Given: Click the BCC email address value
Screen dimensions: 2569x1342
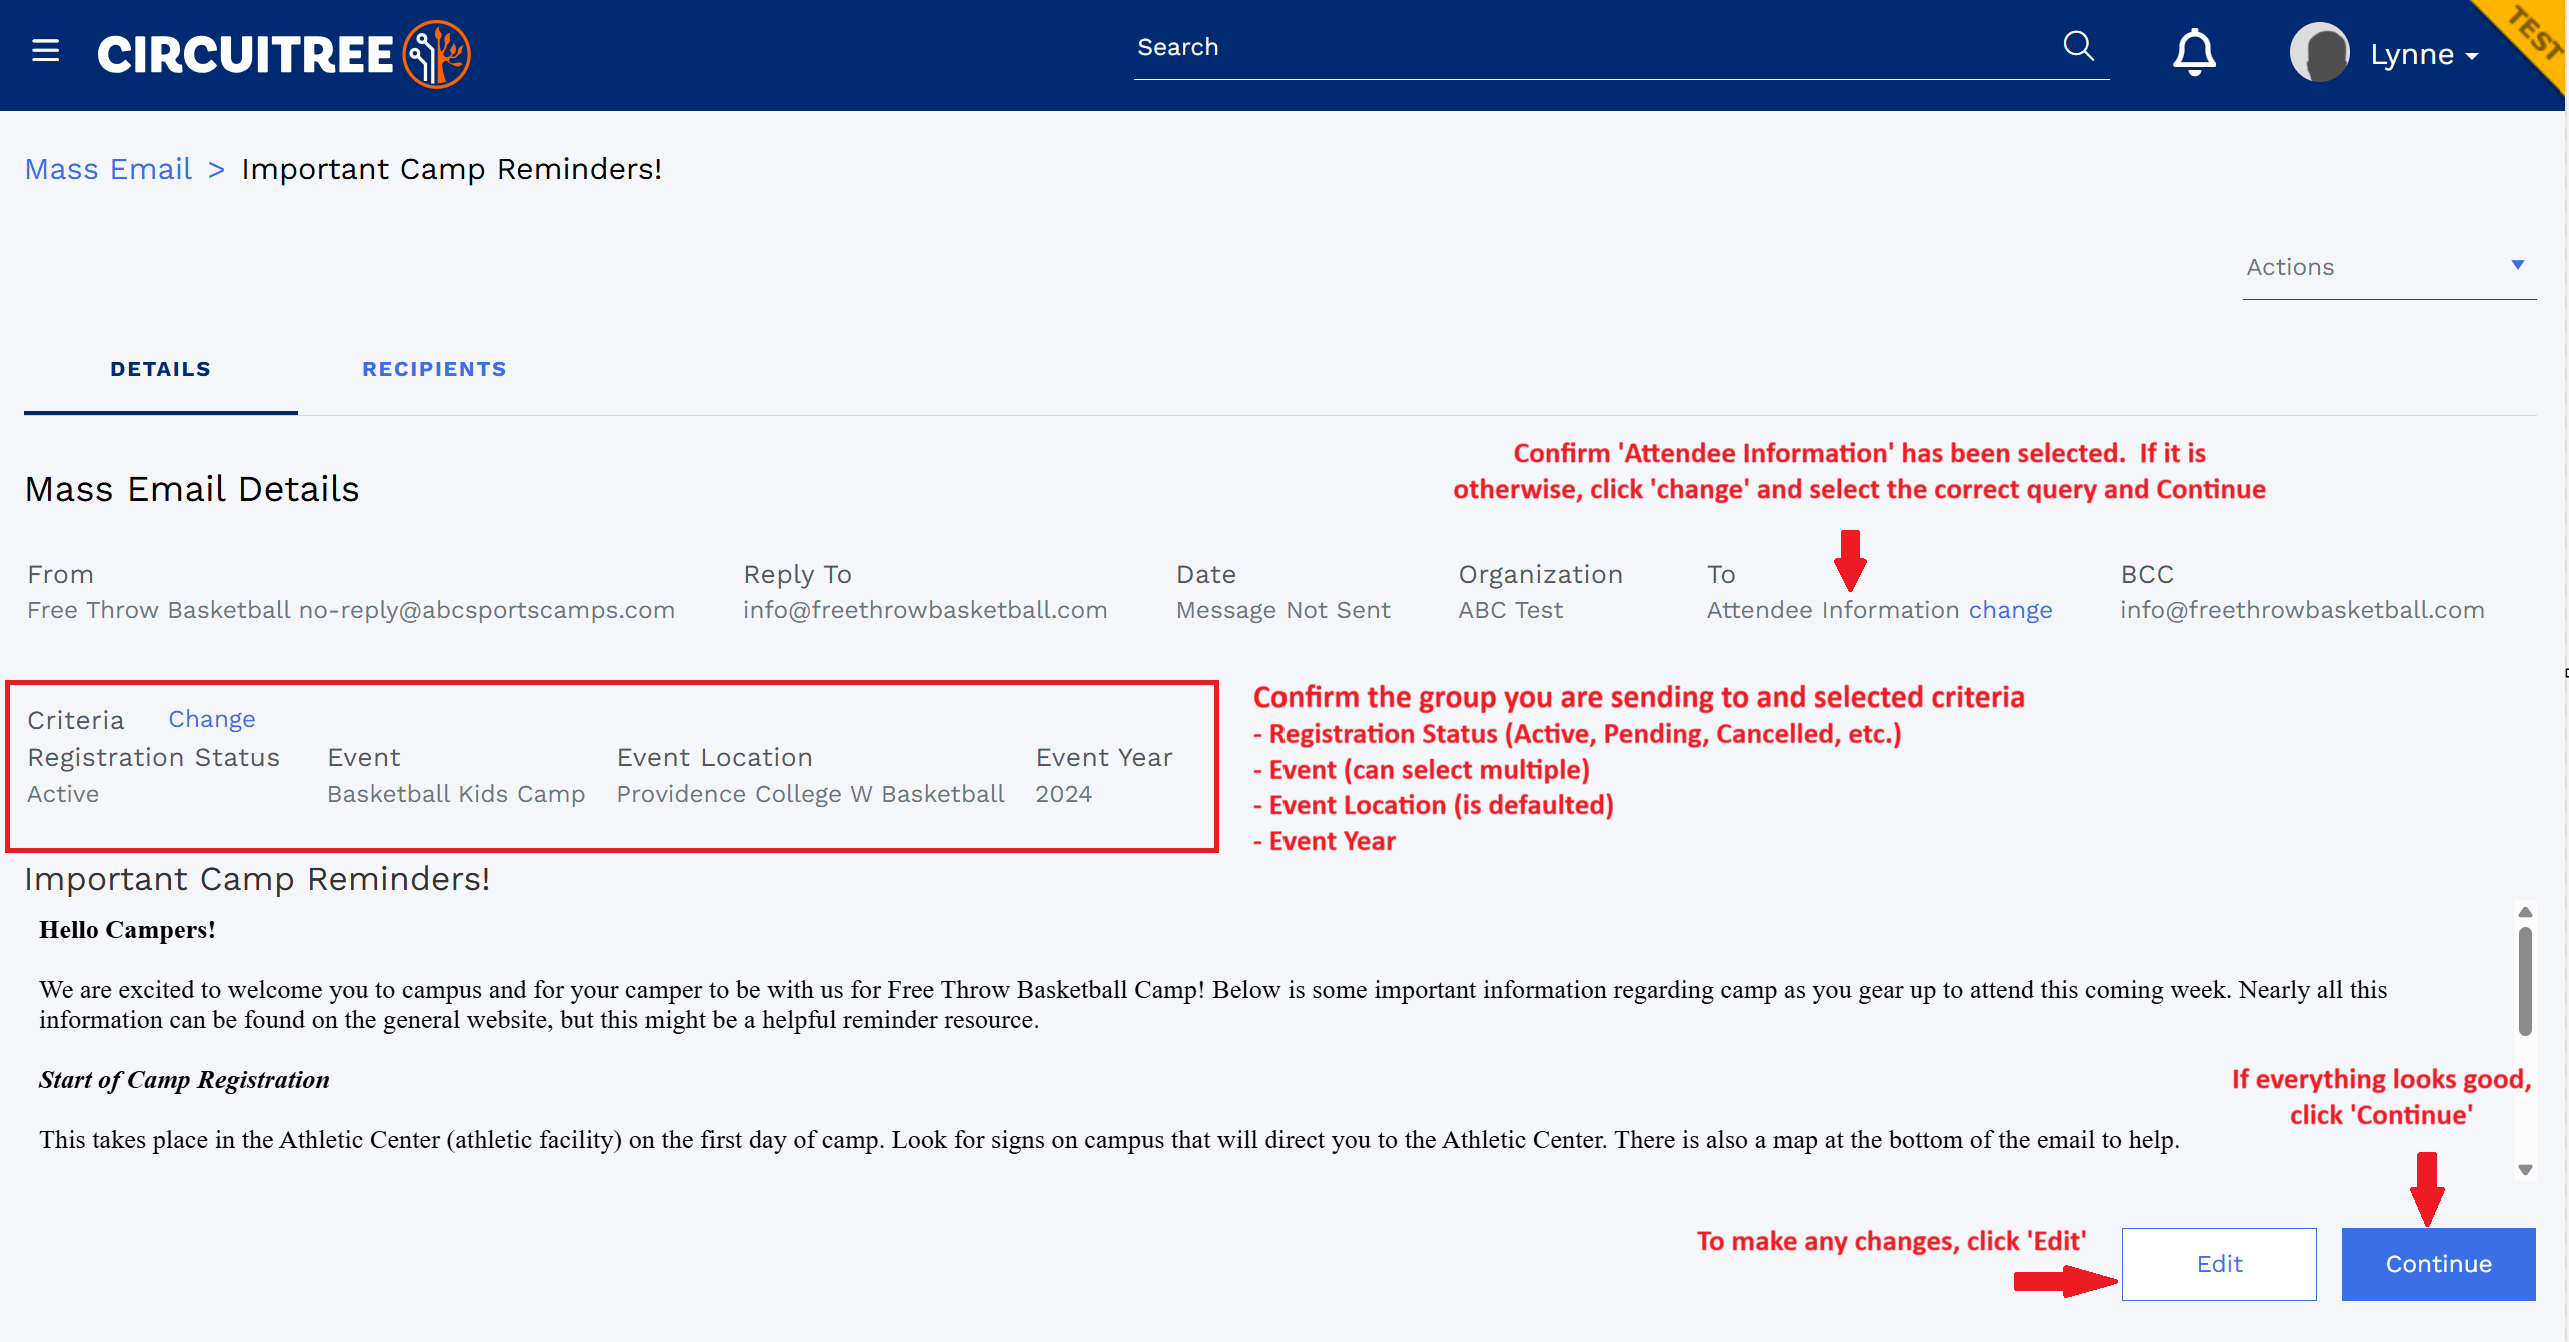Looking at the screenshot, I should [2302, 610].
